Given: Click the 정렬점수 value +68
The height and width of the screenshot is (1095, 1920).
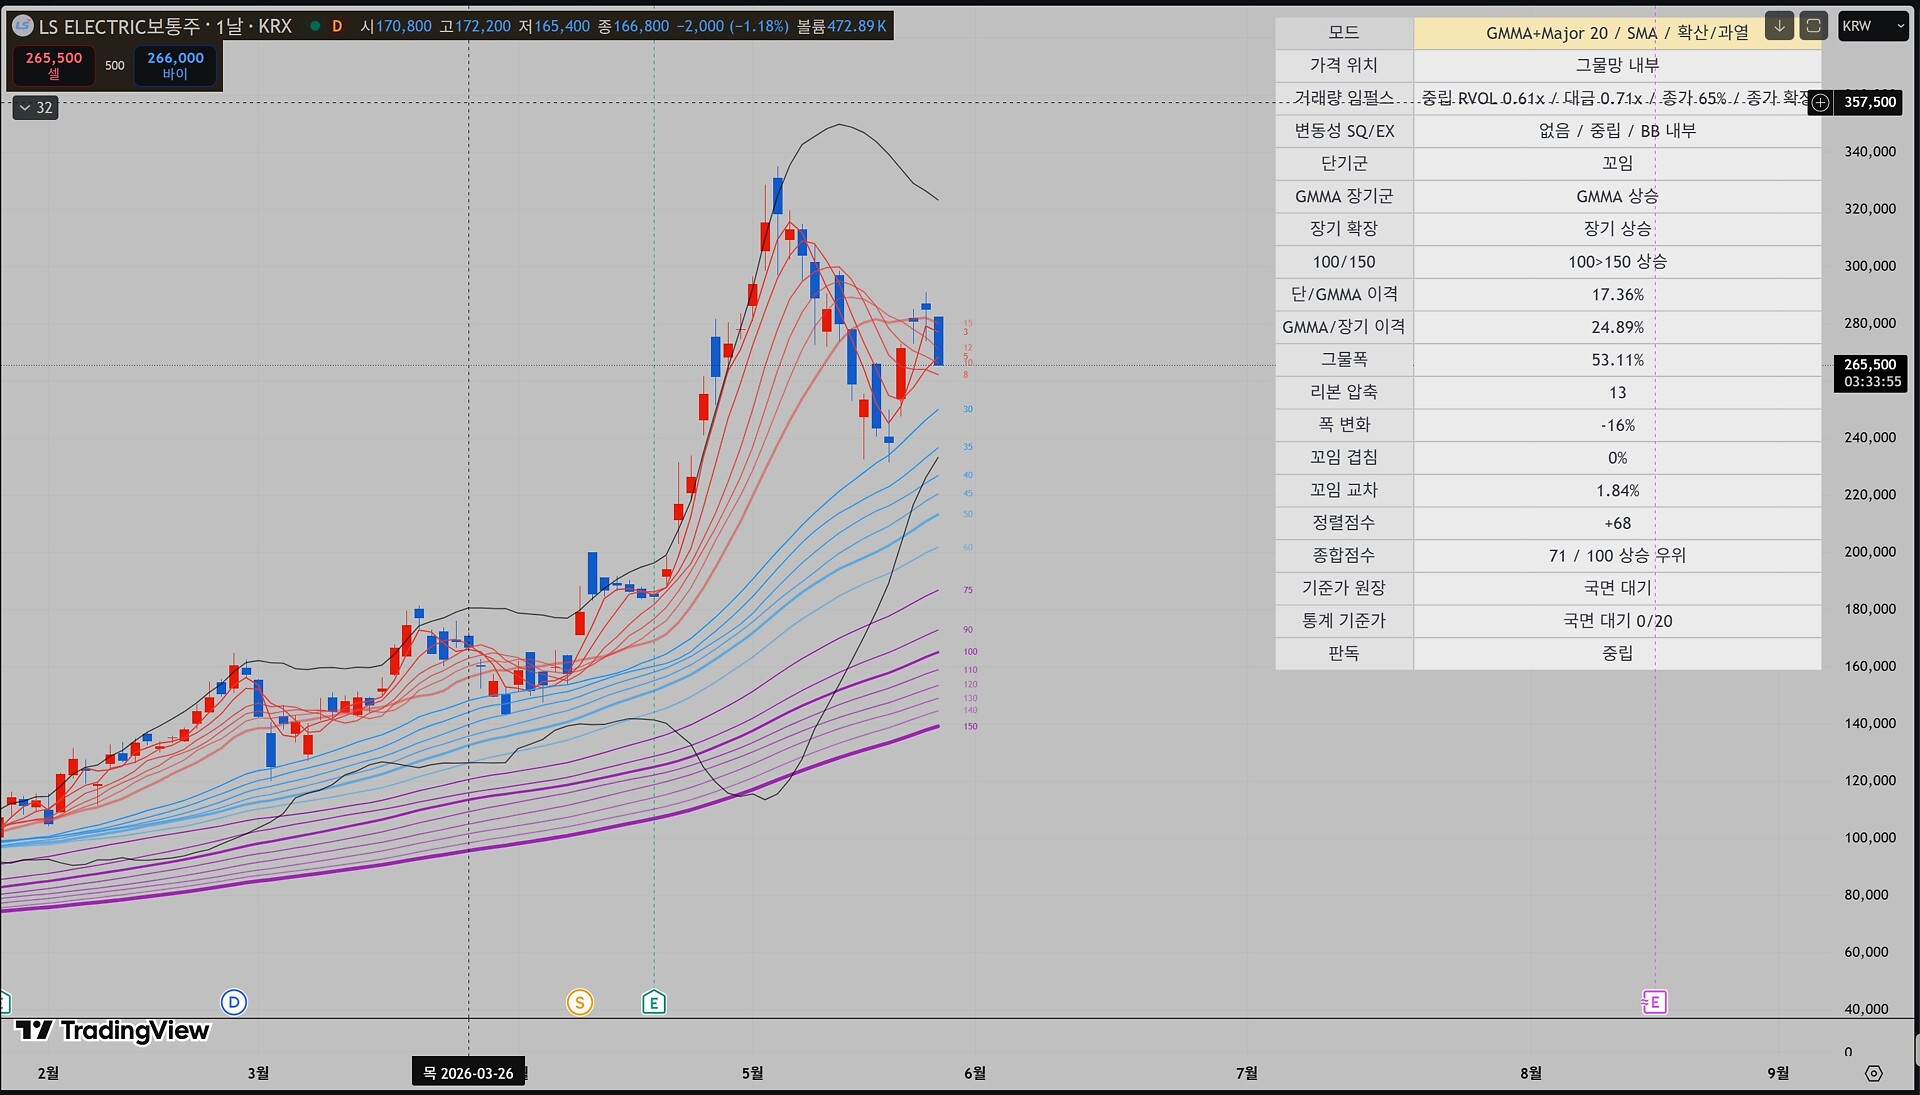Looking at the screenshot, I should (1617, 523).
